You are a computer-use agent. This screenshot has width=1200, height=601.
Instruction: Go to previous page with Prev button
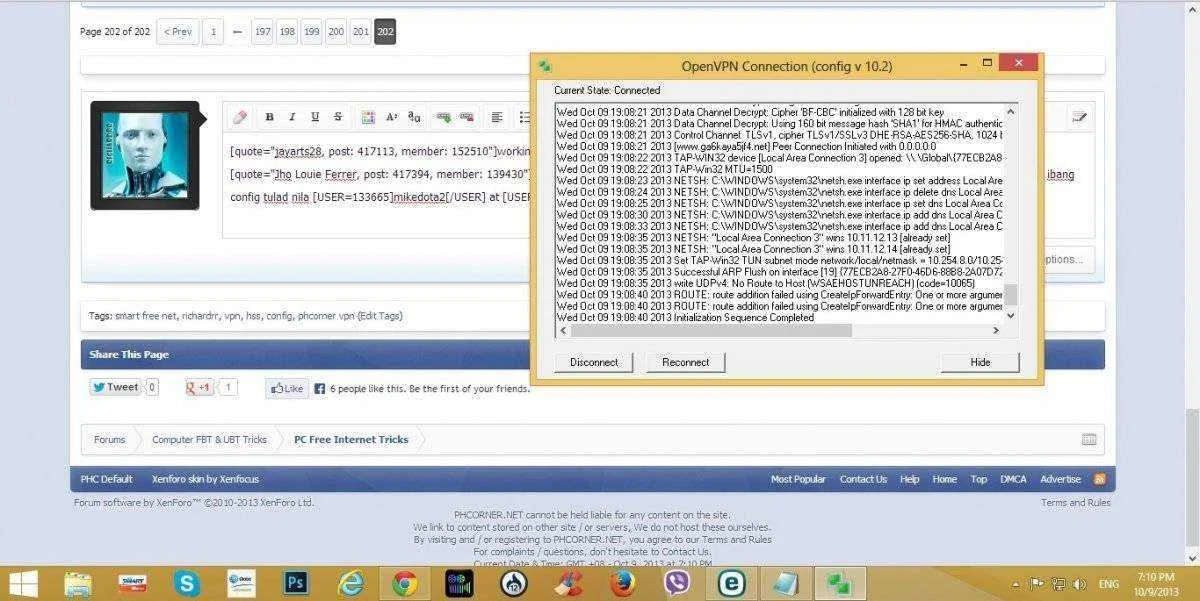coord(178,32)
